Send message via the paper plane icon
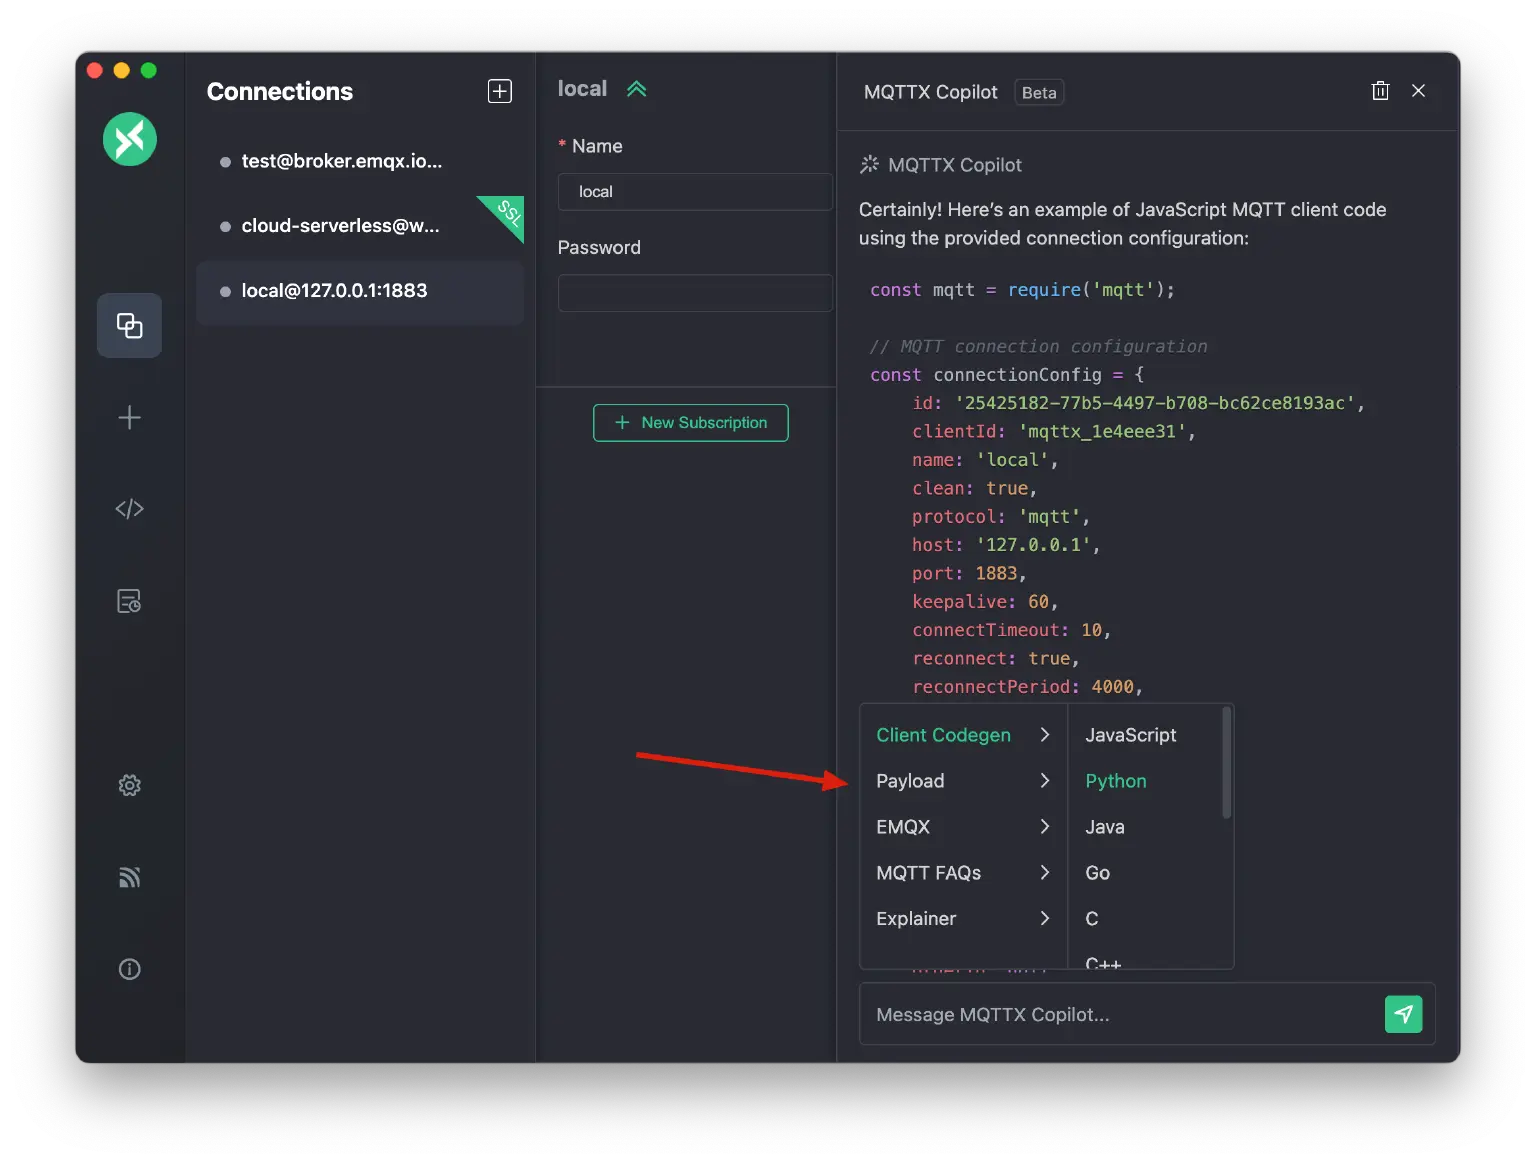Viewport: 1536px width, 1163px height. (x=1404, y=1014)
